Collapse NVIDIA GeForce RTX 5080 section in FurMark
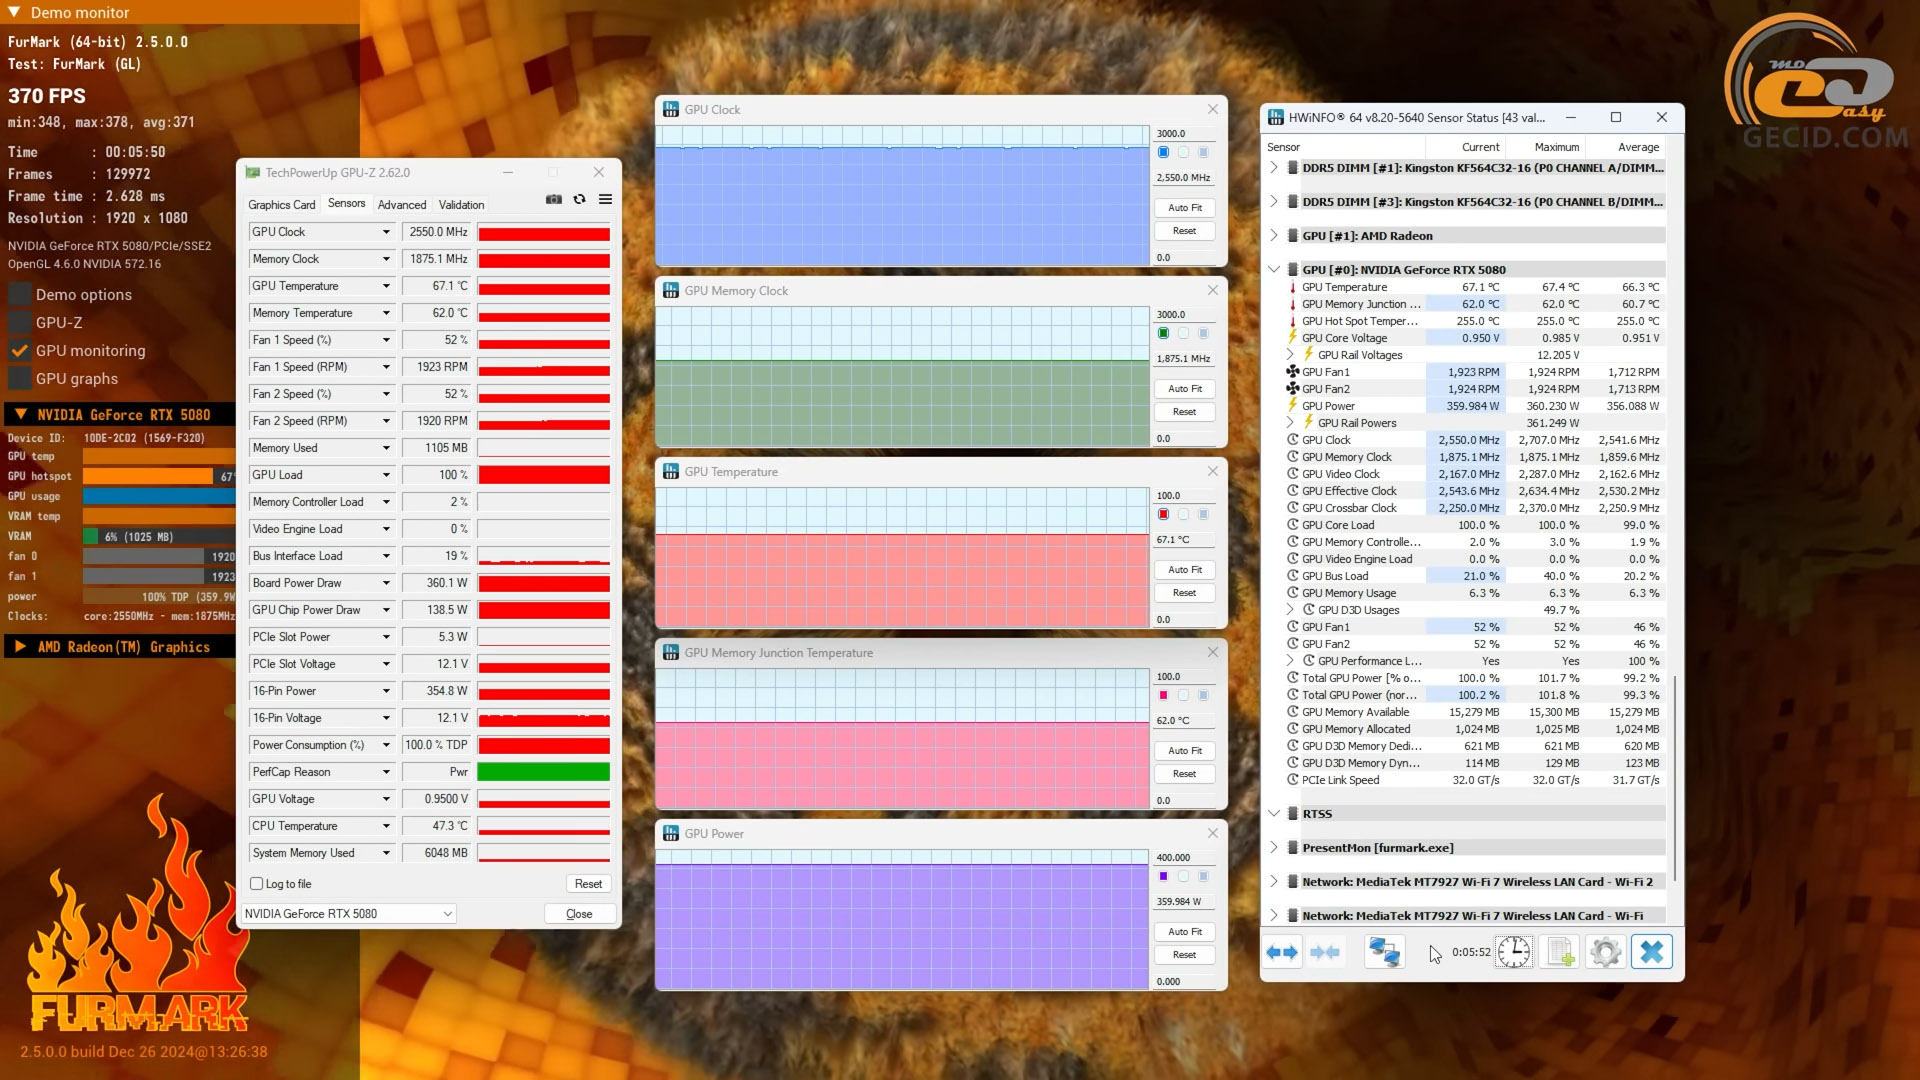Viewport: 1920px width, 1080px height. 20,415
